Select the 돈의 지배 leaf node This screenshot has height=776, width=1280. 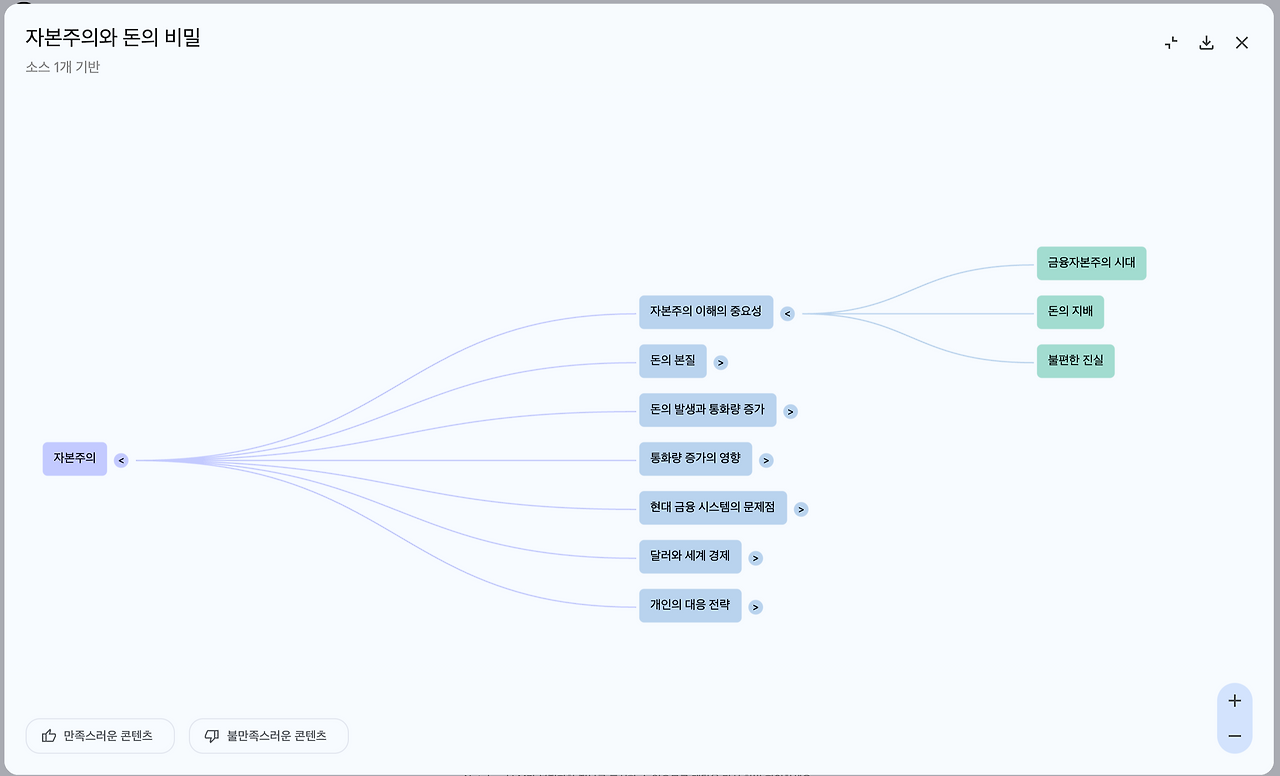[1070, 312]
